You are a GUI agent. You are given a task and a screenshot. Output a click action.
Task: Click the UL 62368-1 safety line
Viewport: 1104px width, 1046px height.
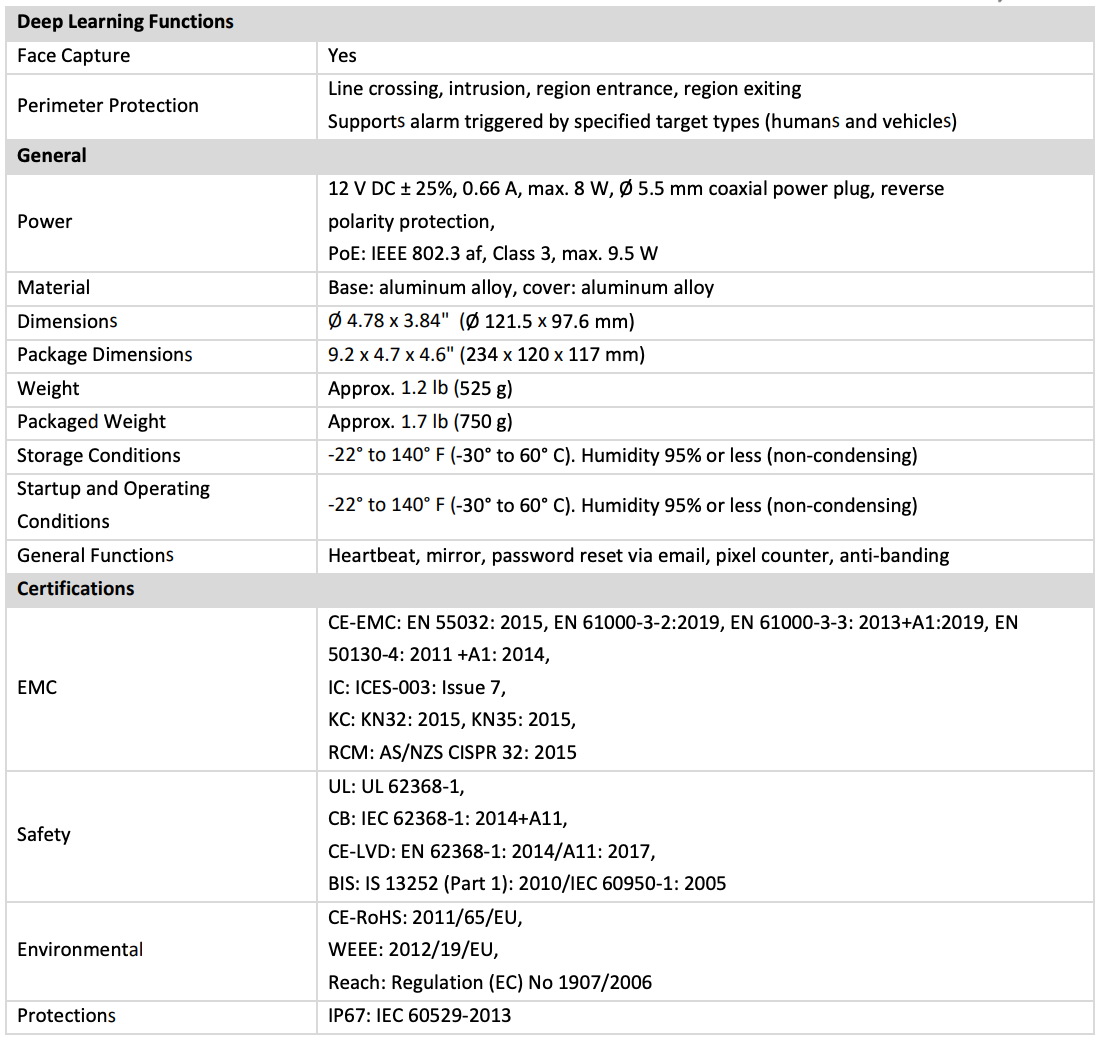pyautogui.click(x=396, y=786)
